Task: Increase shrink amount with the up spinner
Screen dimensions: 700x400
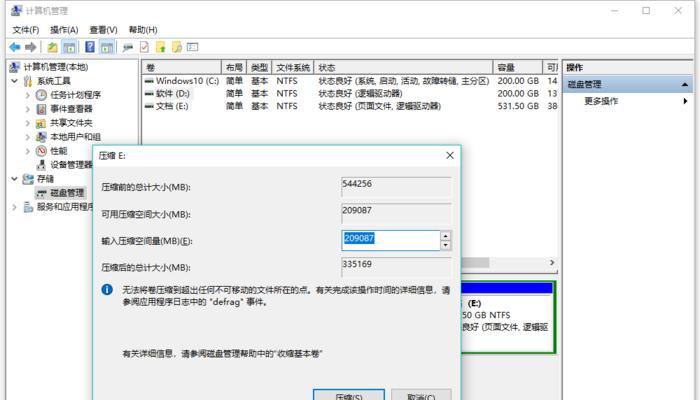Action: click(x=446, y=236)
